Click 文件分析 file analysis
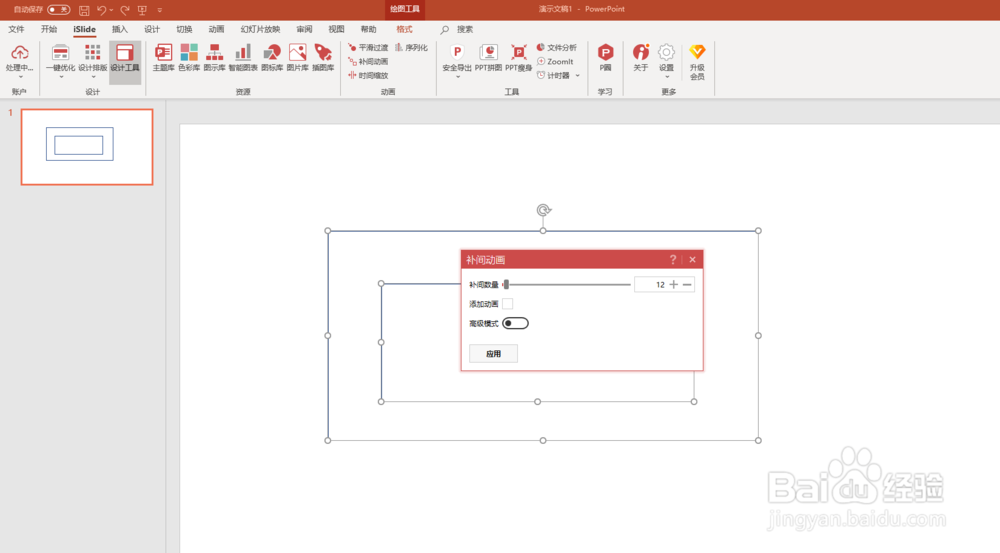The image size is (1000, 553). pos(557,48)
